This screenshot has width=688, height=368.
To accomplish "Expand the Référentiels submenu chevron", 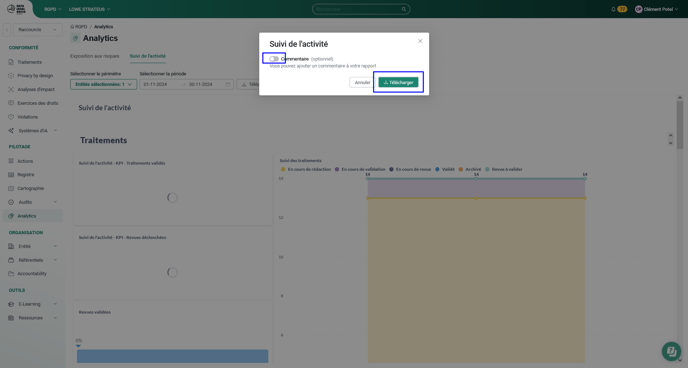I will click(55, 260).
